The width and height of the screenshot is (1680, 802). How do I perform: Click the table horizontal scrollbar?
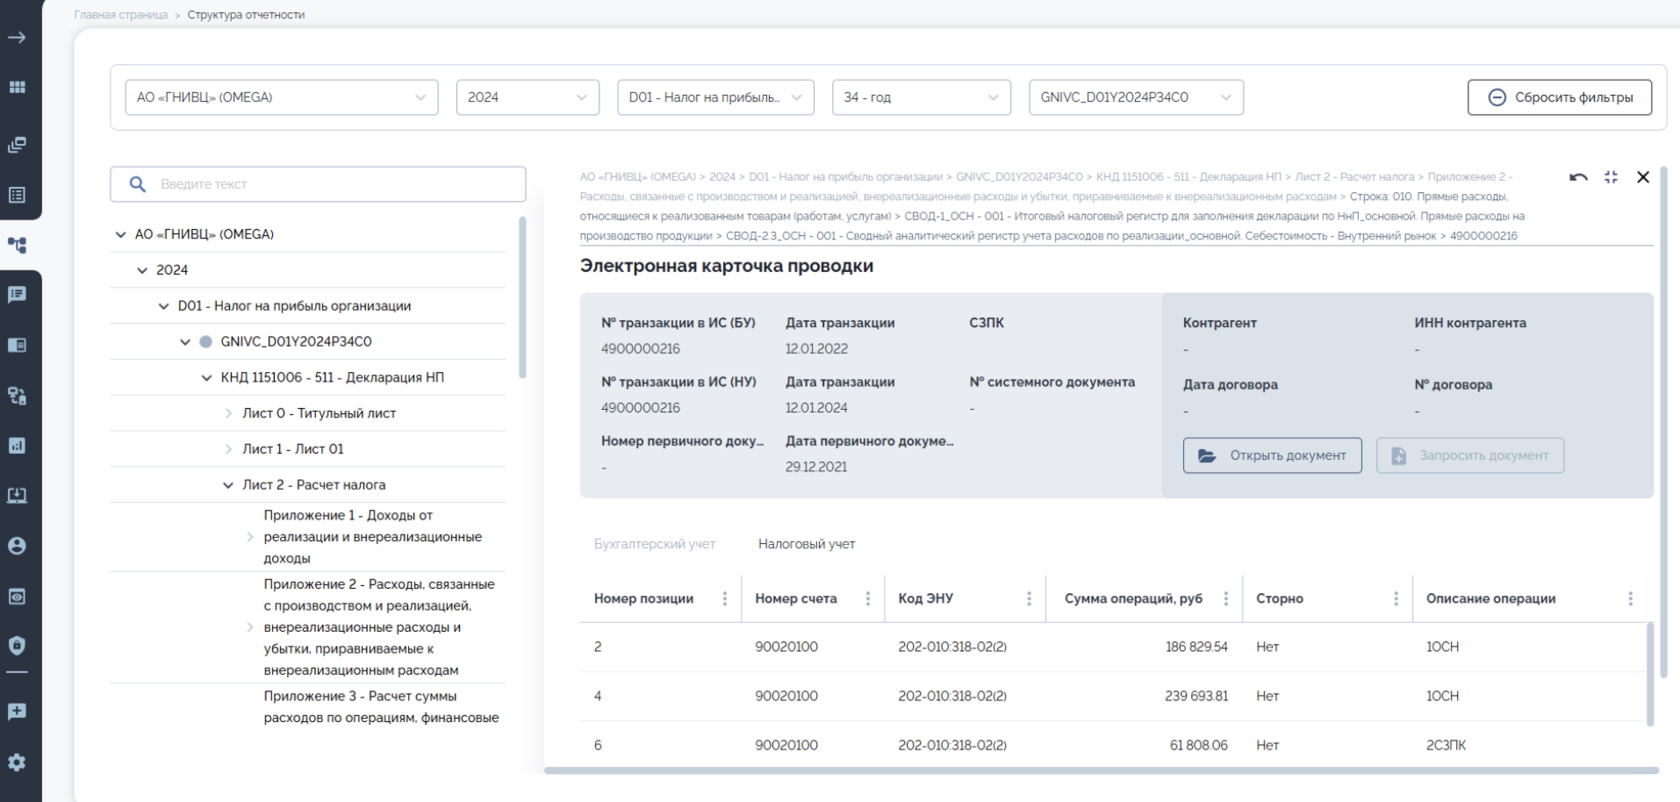(x=1101, y=770)
